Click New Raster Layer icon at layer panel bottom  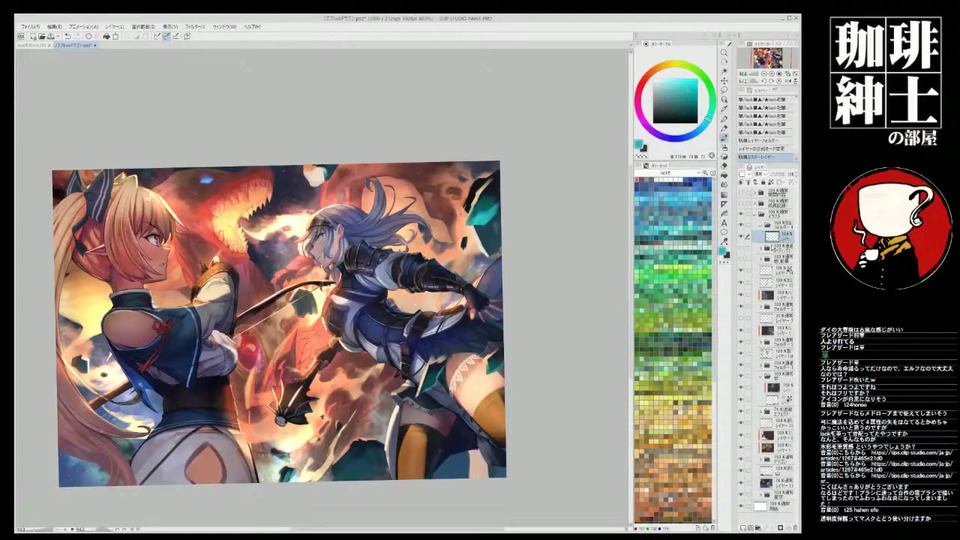coord(743,527)
